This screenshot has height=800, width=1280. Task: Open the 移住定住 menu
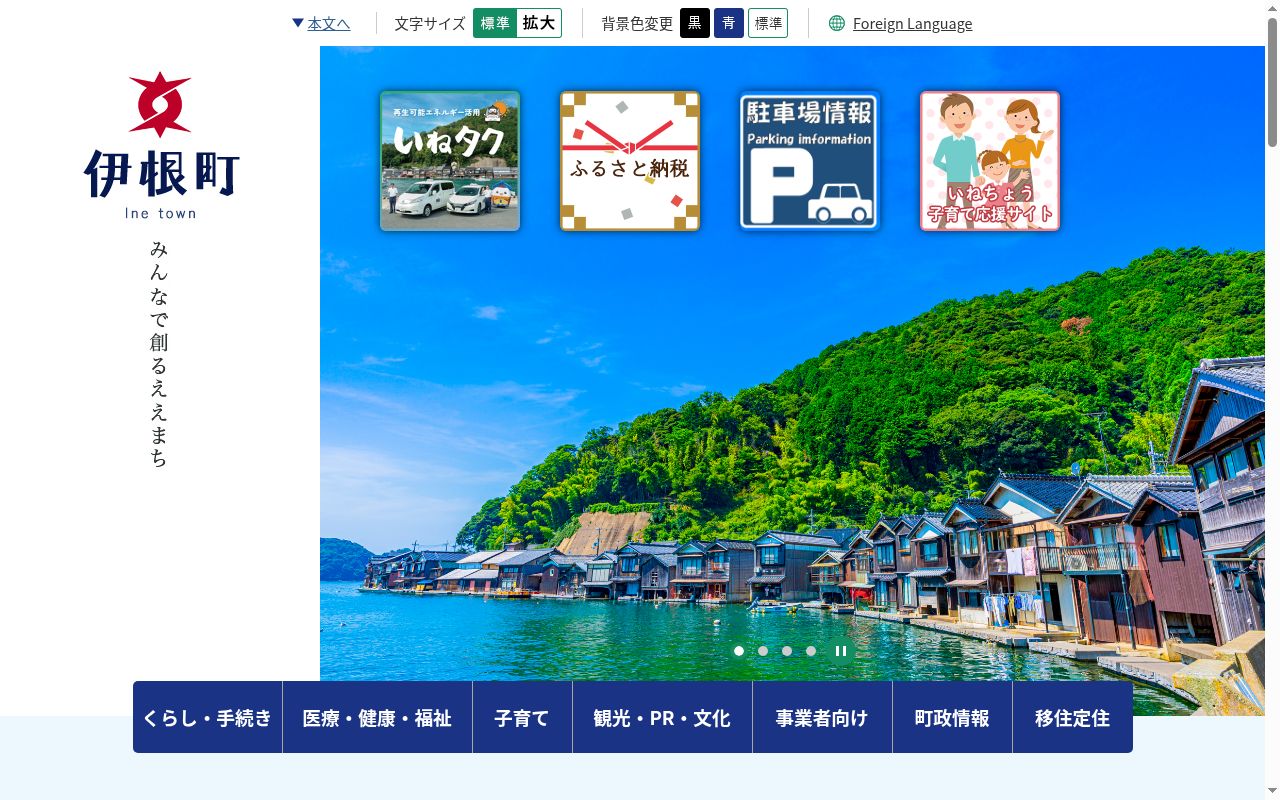coord(1073,717)
